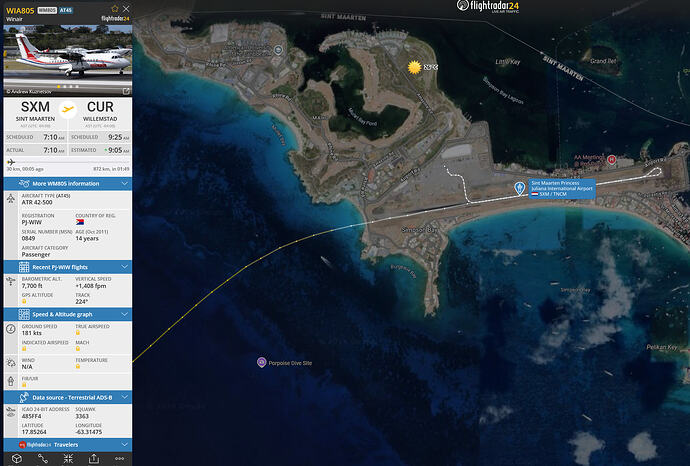Click the hospital H marker on map
Viewport: 690px width, 466px height.
[x=611, y=159]
